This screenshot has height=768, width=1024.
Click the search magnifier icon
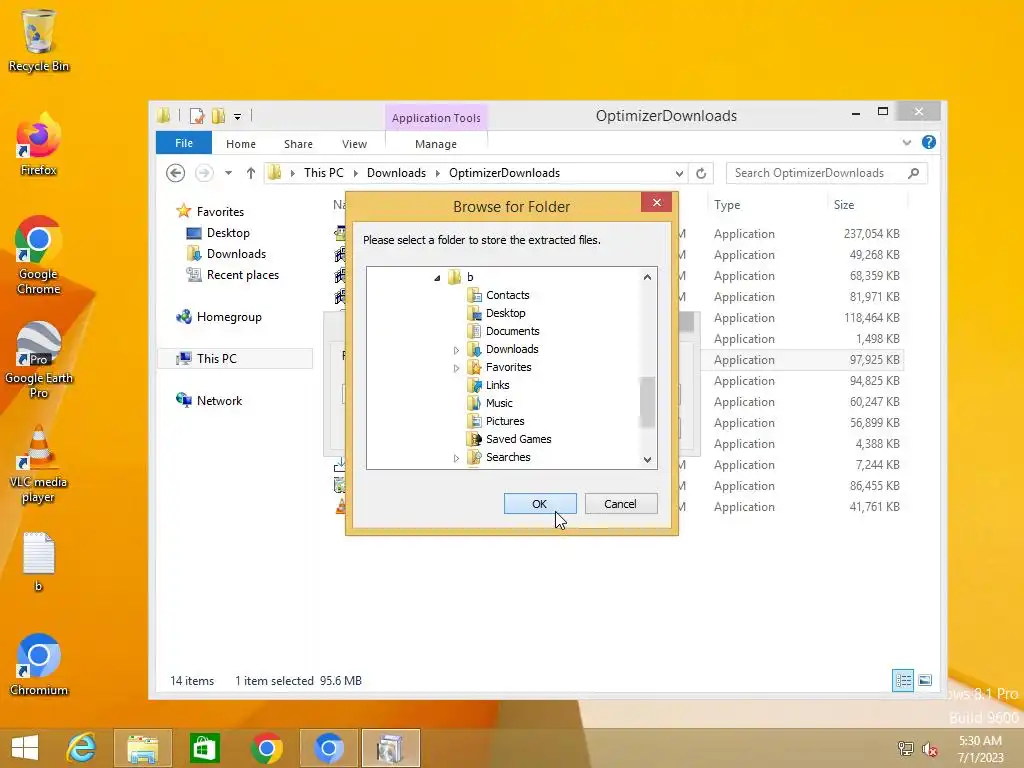click(914, 173)
